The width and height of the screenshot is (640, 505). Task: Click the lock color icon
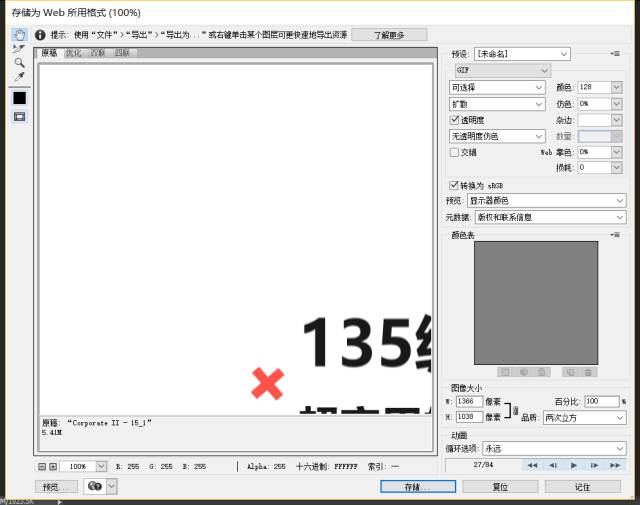coord(542,372)
